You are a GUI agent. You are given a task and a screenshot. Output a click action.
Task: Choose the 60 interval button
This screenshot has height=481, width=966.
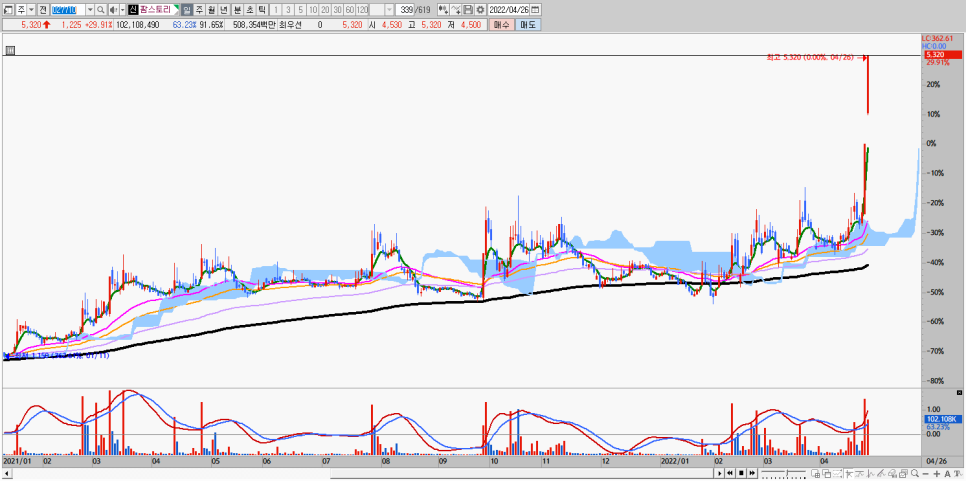click(349, 10)
